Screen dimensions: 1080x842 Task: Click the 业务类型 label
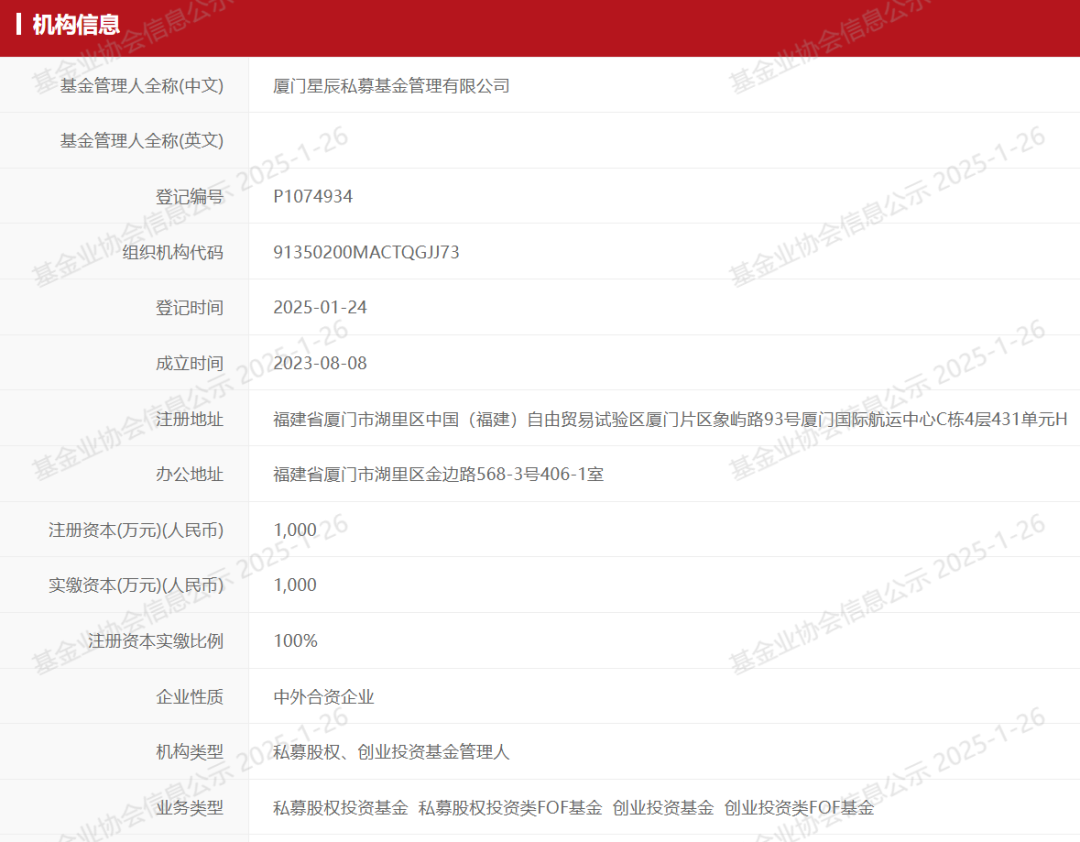189,808
